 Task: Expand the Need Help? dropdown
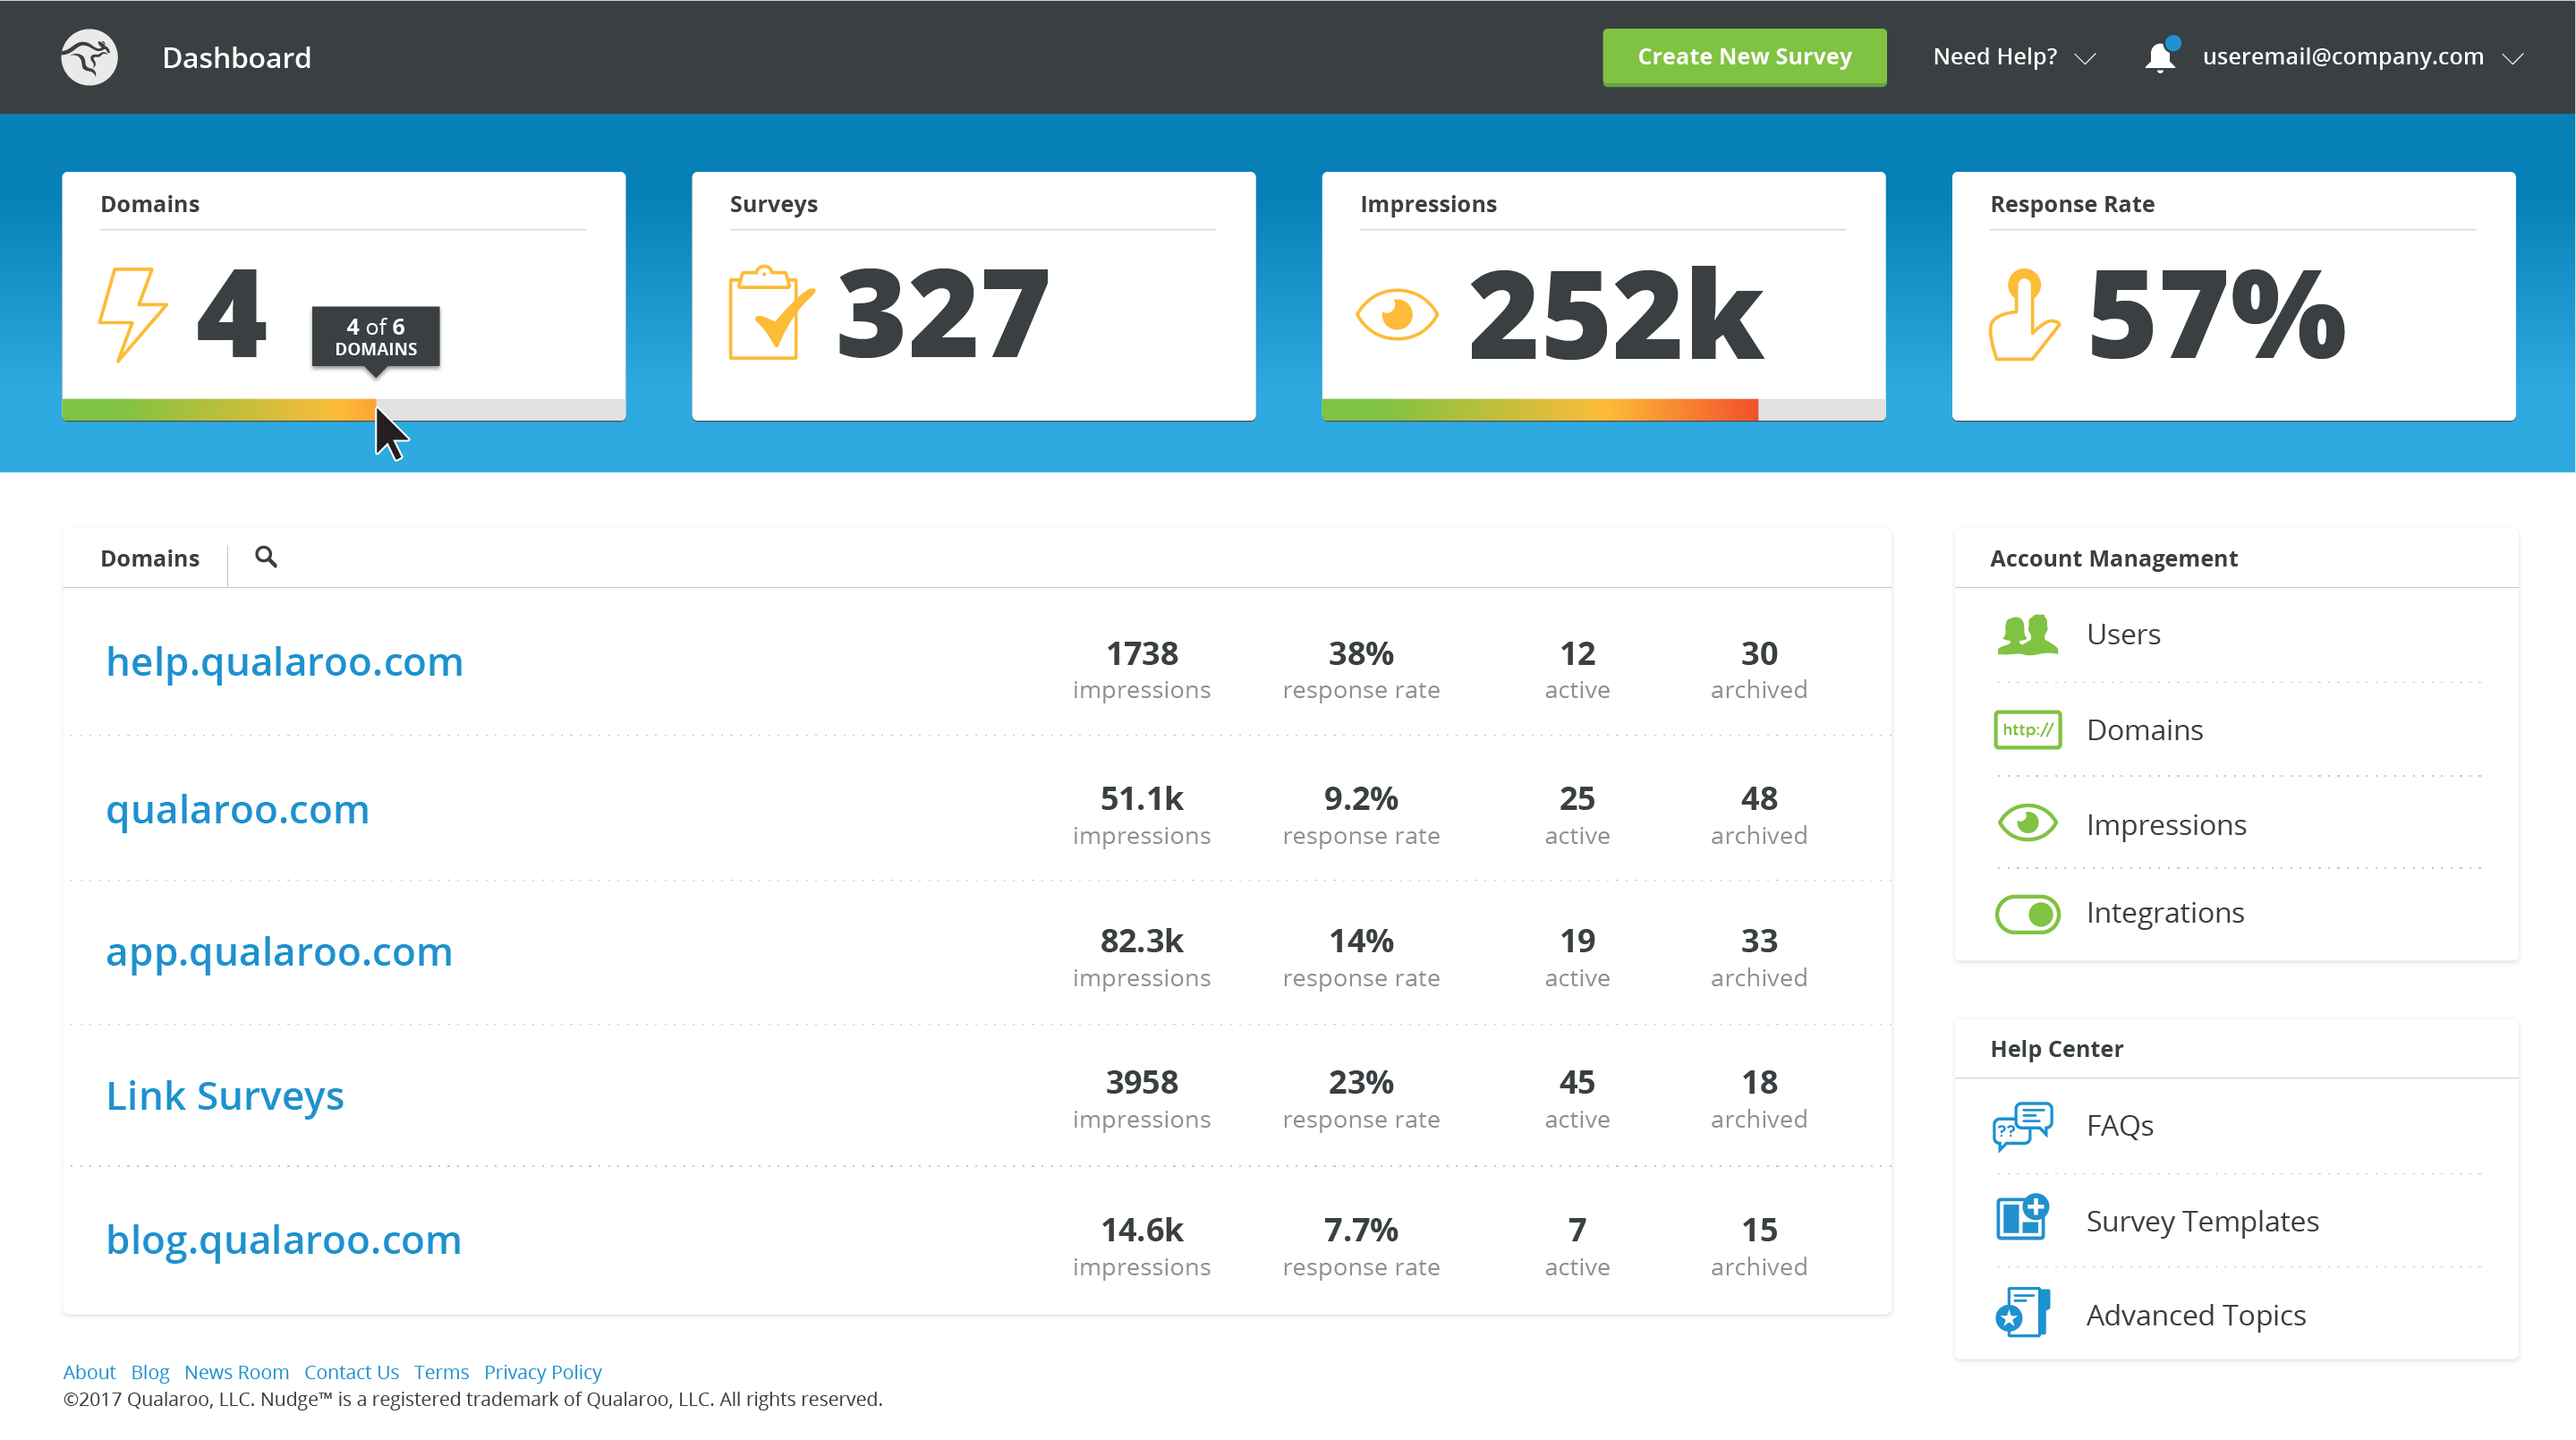click(x=2014, y=57)
